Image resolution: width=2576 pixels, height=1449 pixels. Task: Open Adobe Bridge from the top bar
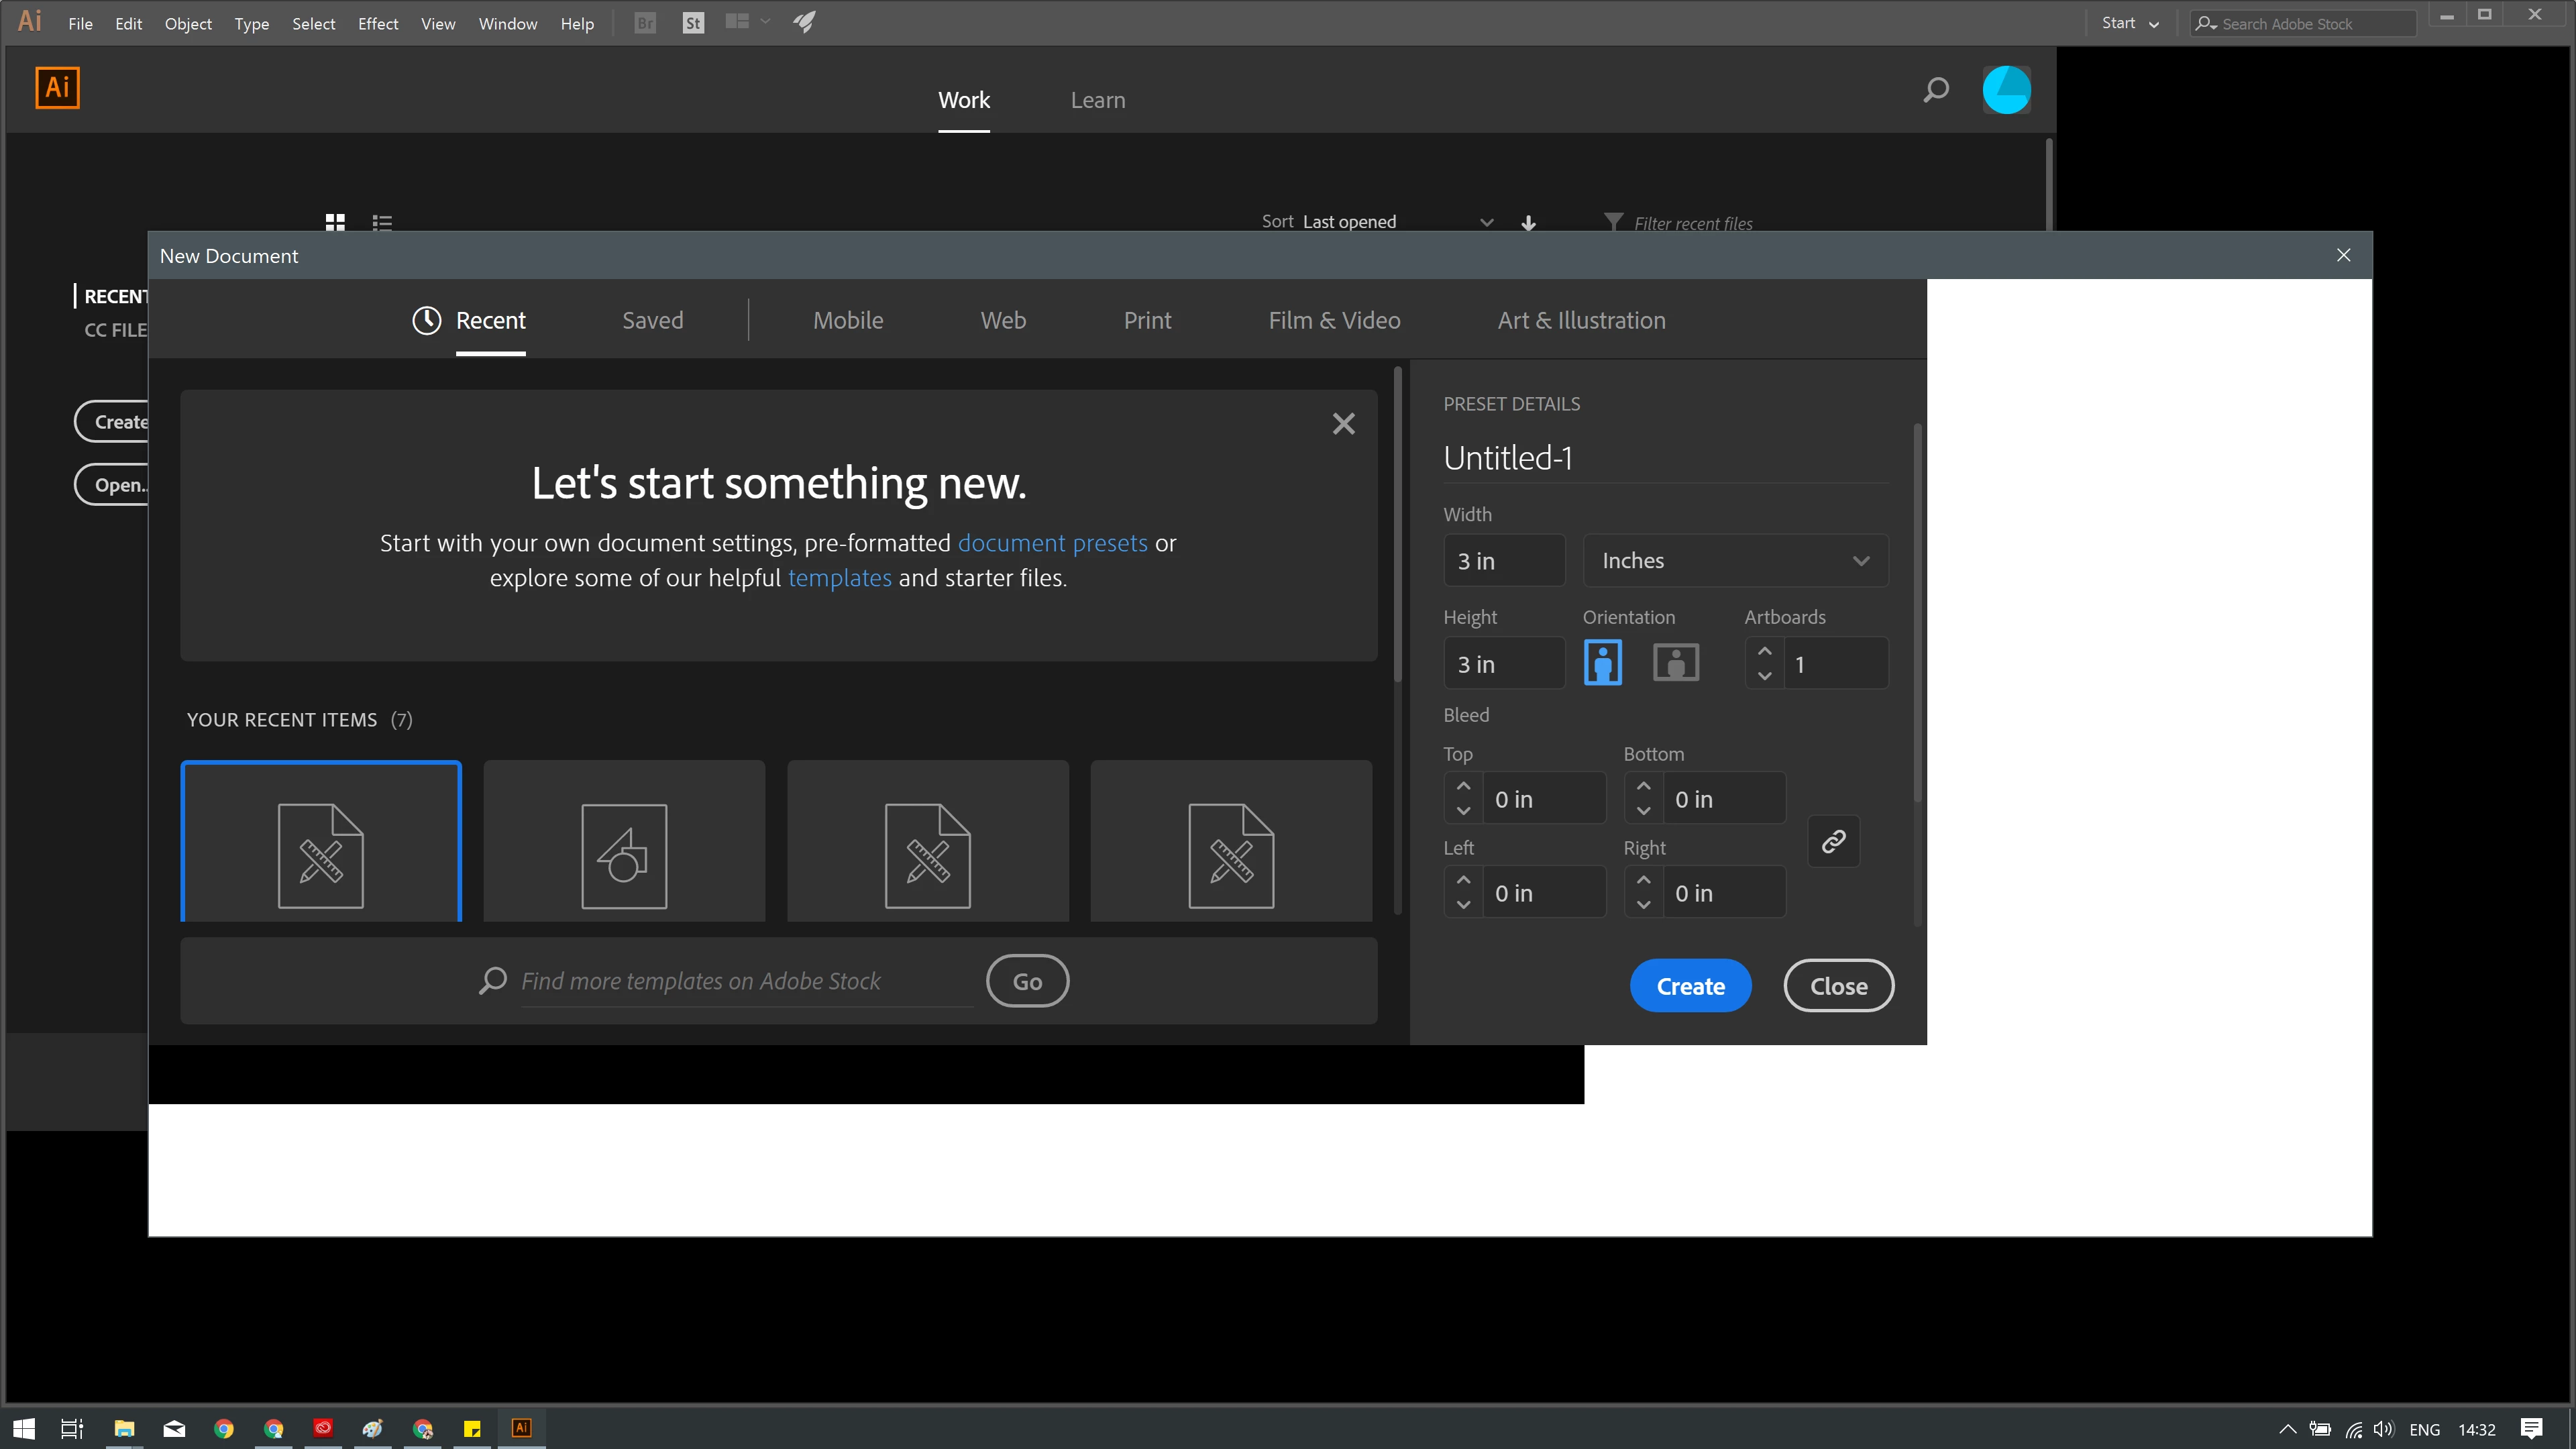tap(645, 23)
